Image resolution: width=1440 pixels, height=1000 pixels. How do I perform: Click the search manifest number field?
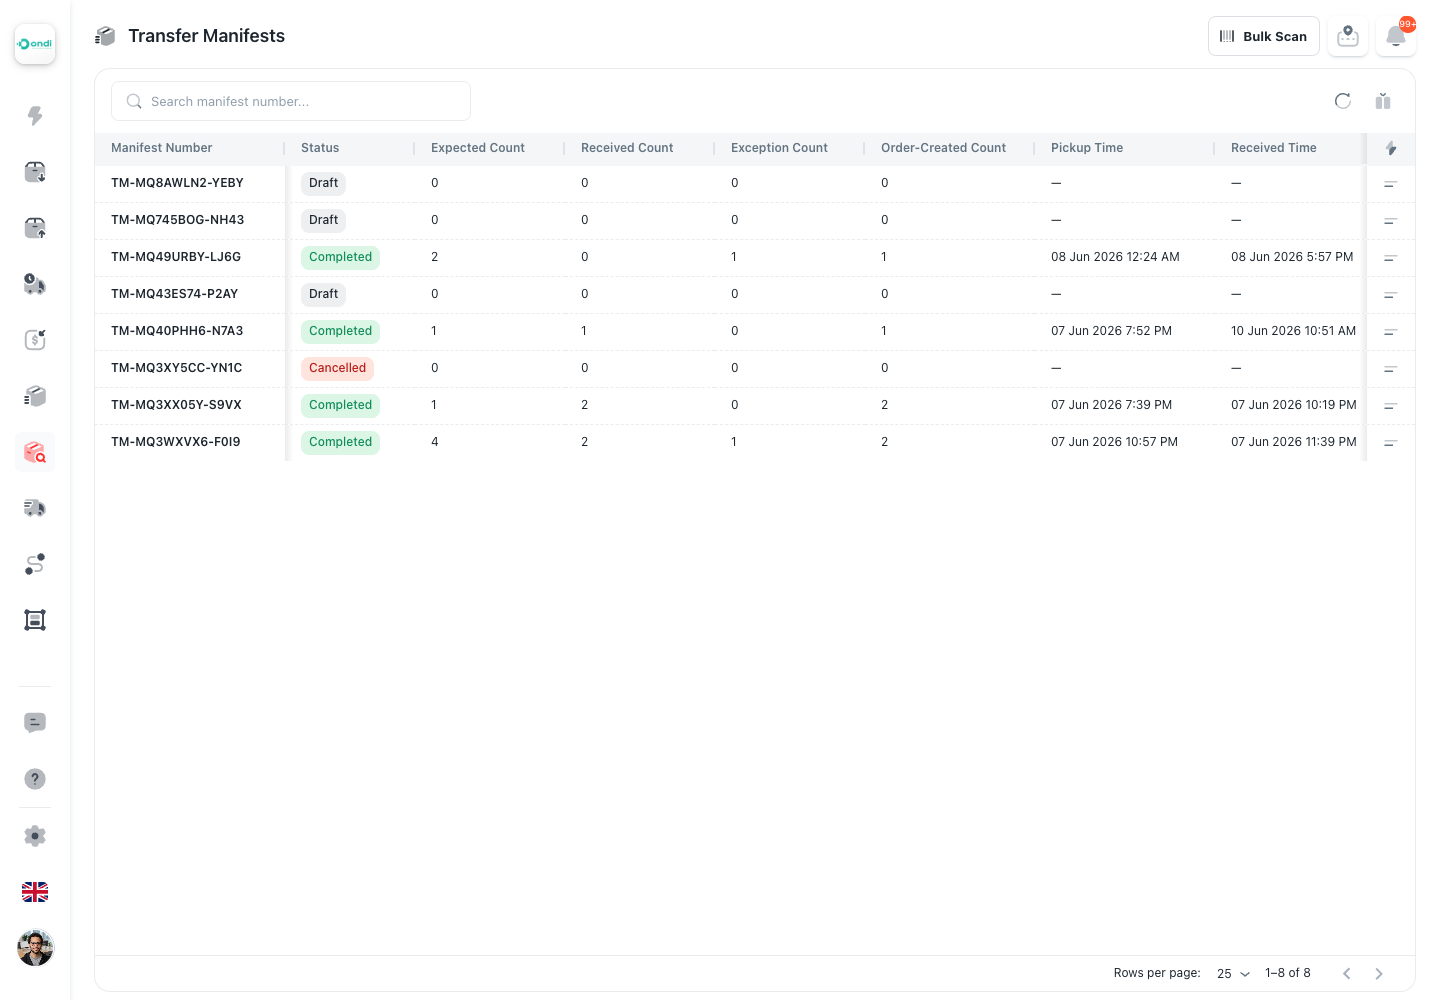coord(291,101)
